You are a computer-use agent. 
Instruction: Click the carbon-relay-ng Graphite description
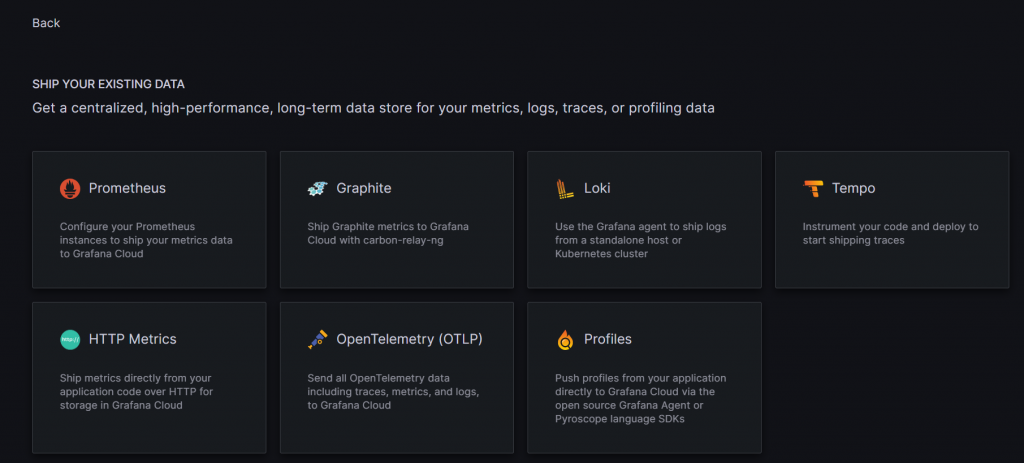pyautogui.click(x=388, y=233)
